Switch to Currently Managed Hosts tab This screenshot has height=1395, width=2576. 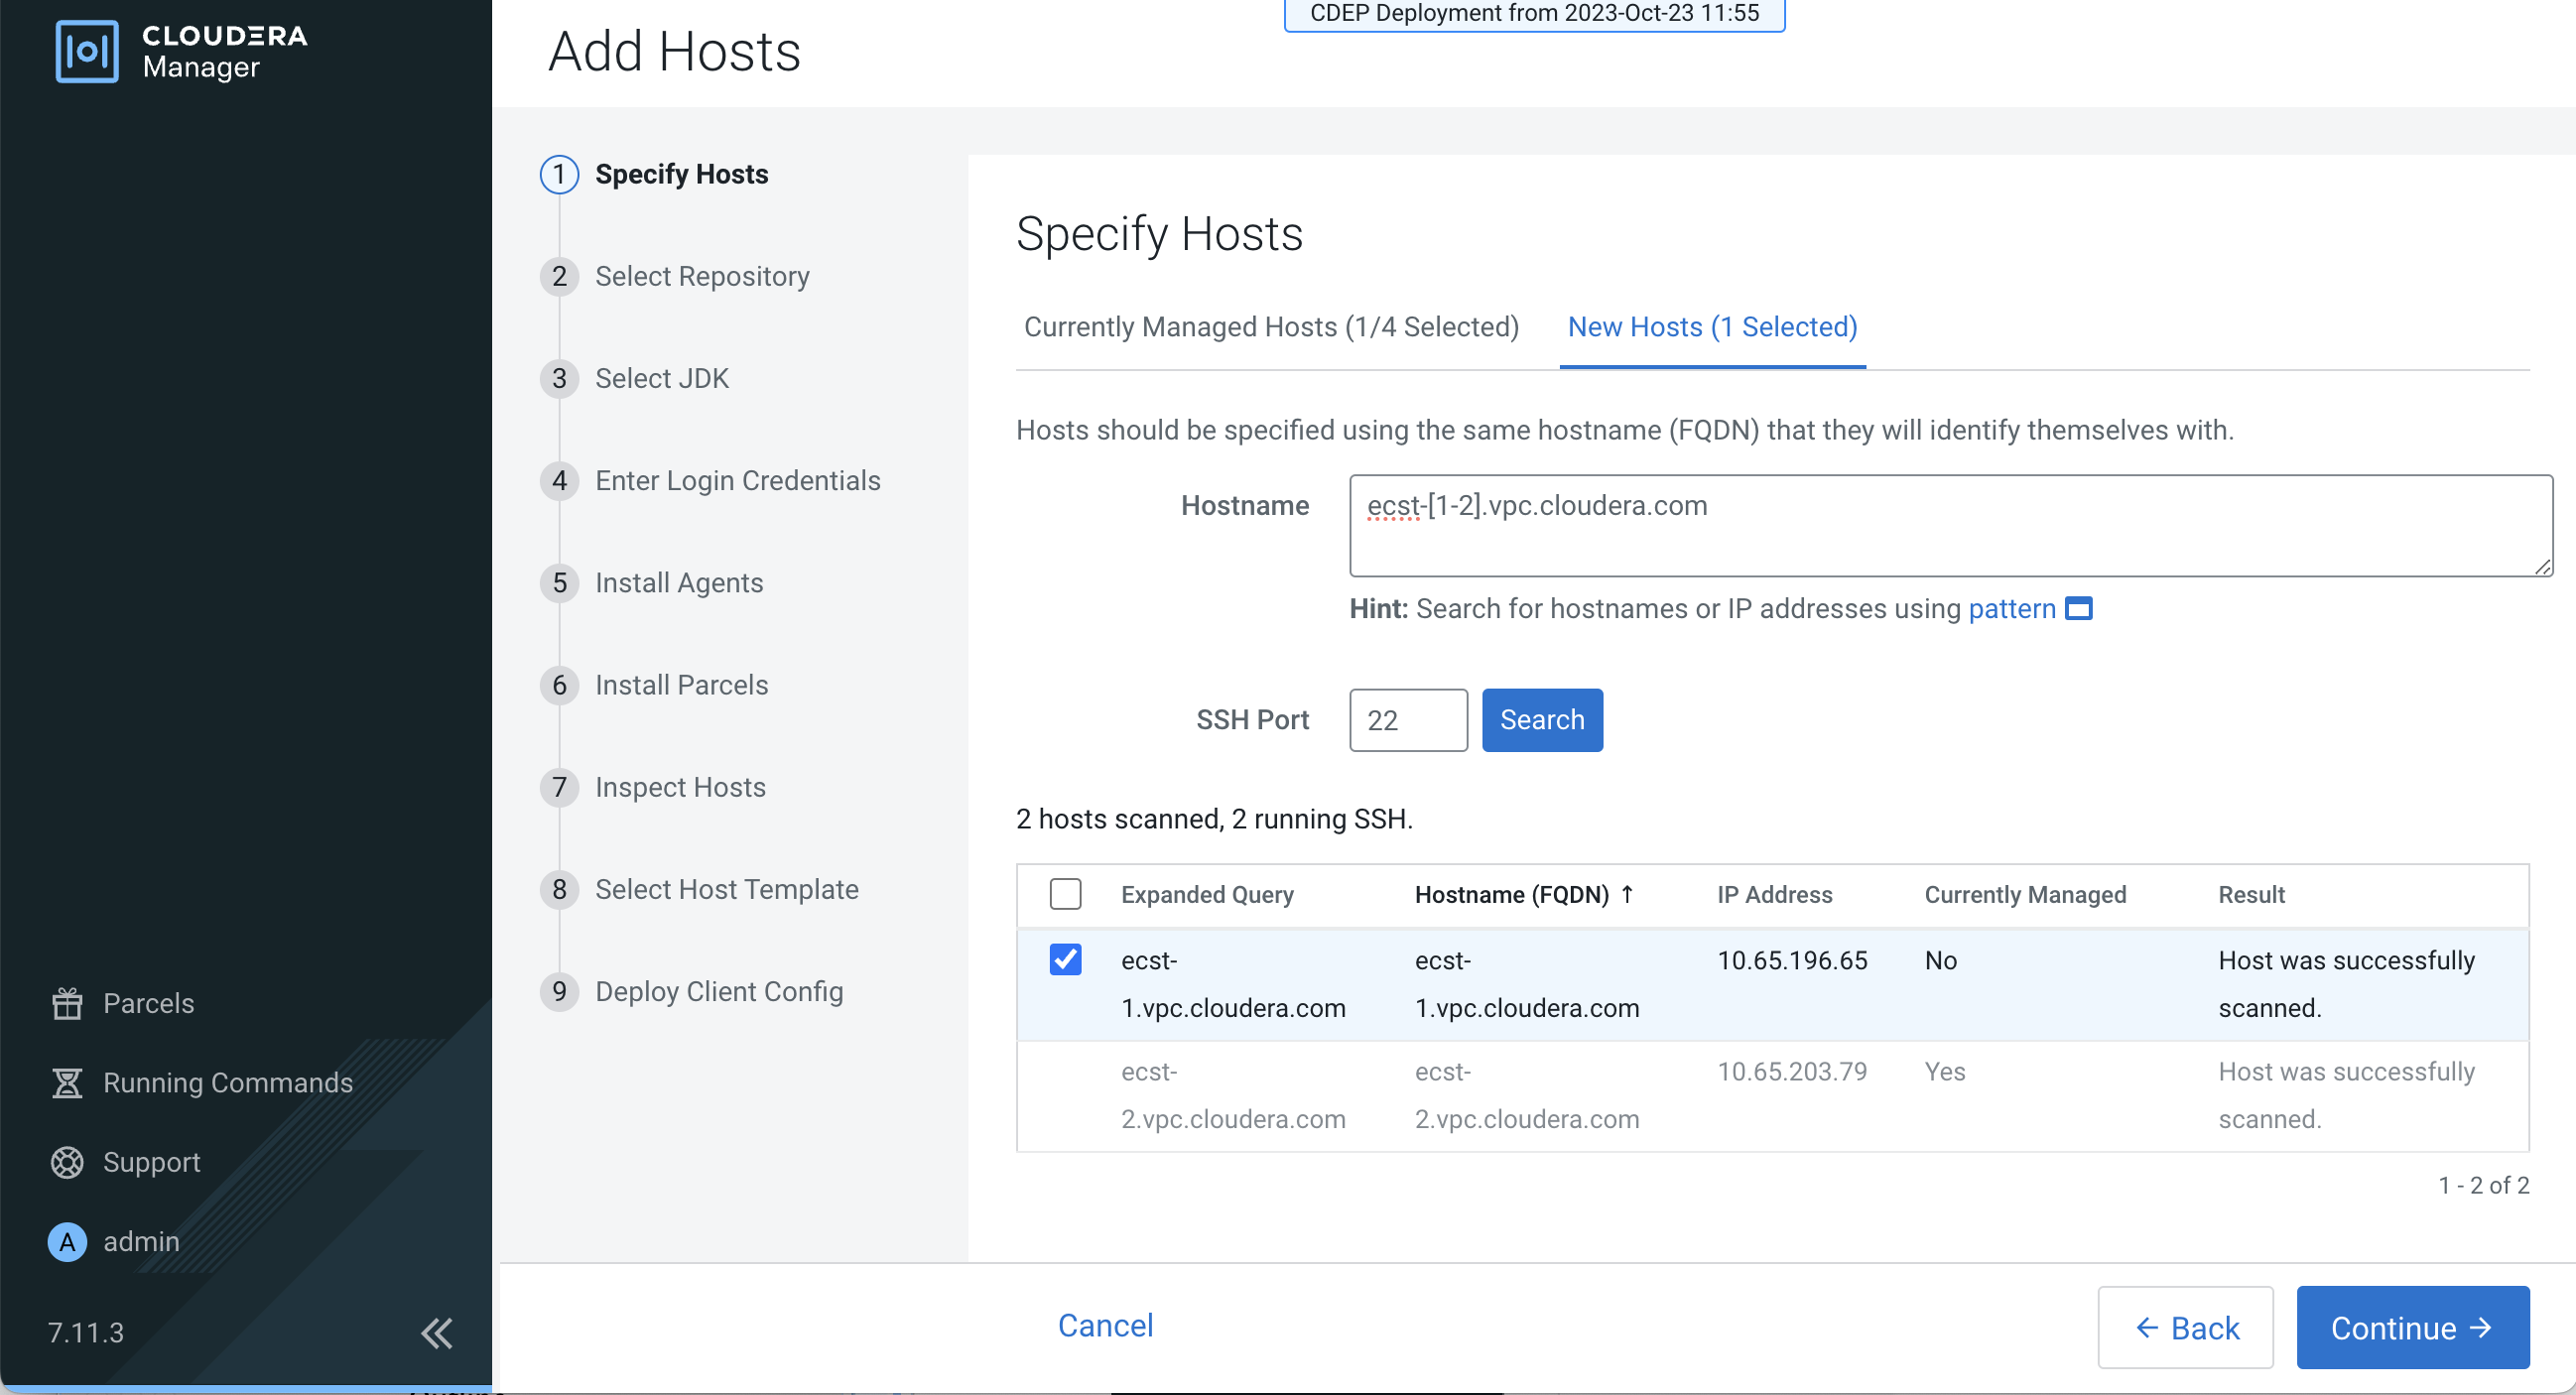pos(1271,327)
